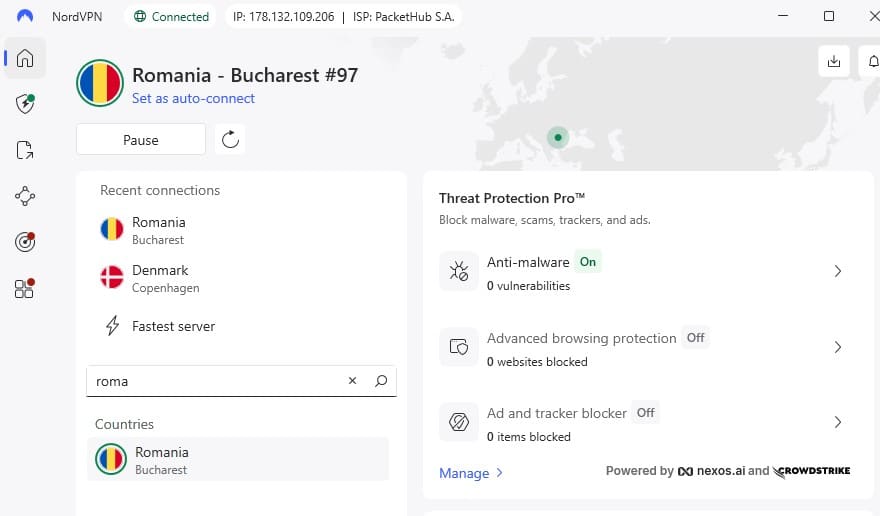880x516 pixels.
Task: Open file sharing sidebar icon
Action: 25,150
